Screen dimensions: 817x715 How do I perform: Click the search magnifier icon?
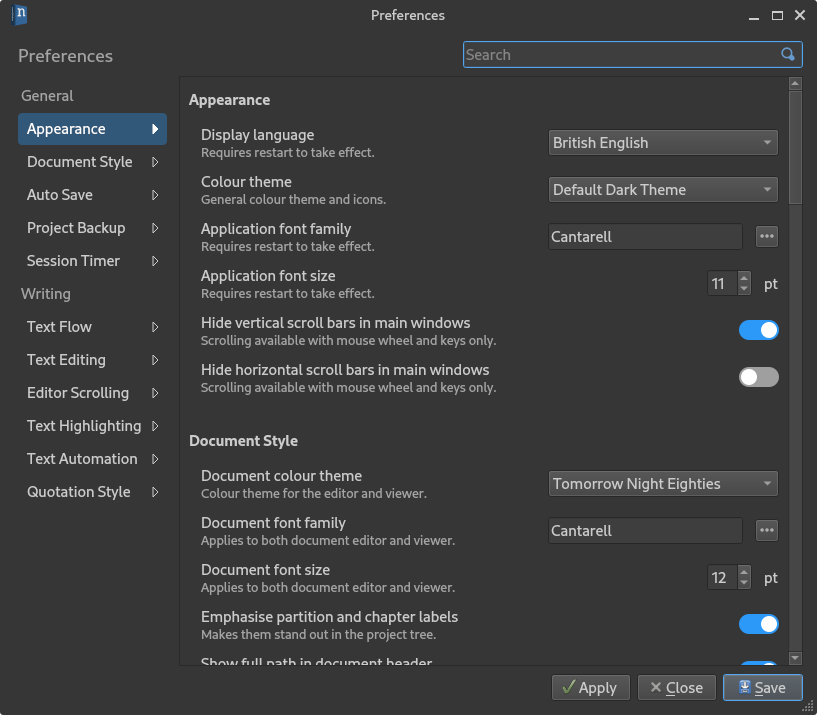click(787, 54)
